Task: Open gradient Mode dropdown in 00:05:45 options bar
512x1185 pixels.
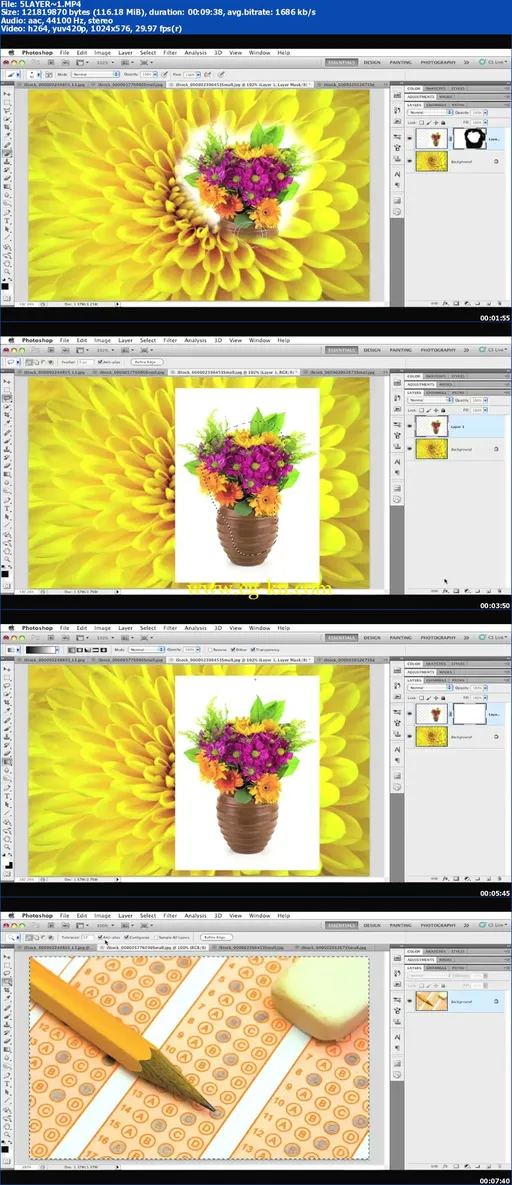Action: click(146, 648)
